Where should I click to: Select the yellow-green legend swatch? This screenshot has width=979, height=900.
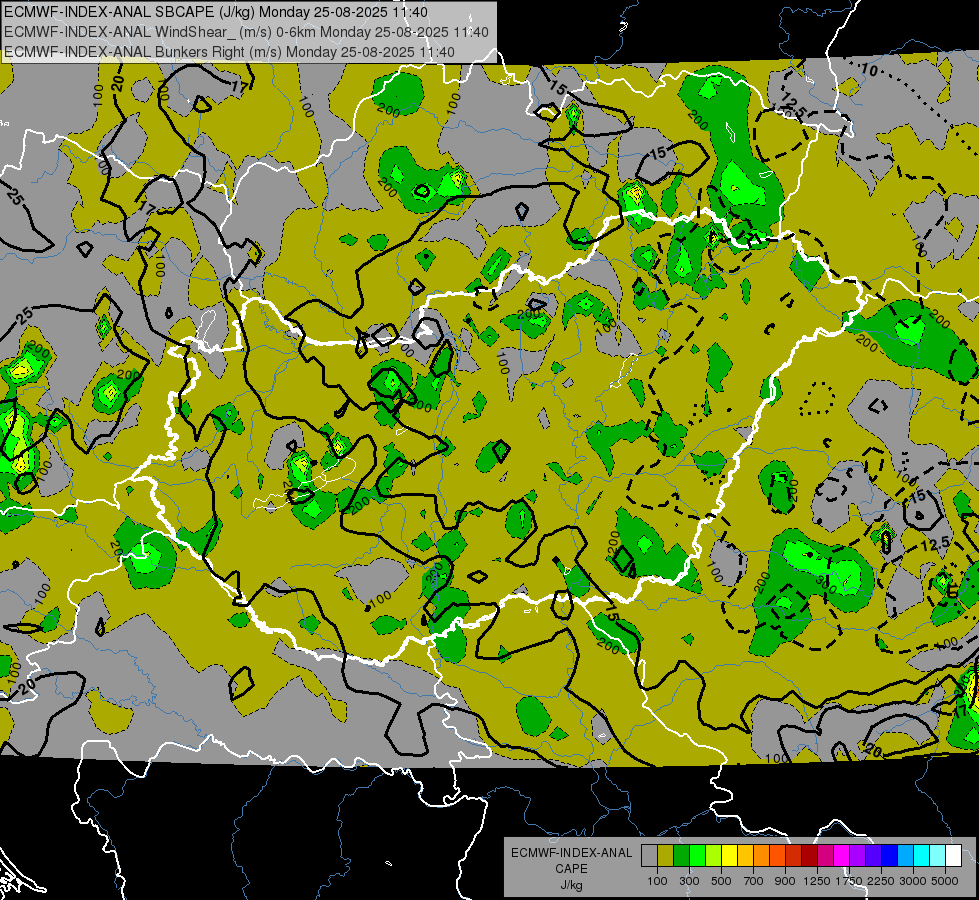(x=714, y=855)
